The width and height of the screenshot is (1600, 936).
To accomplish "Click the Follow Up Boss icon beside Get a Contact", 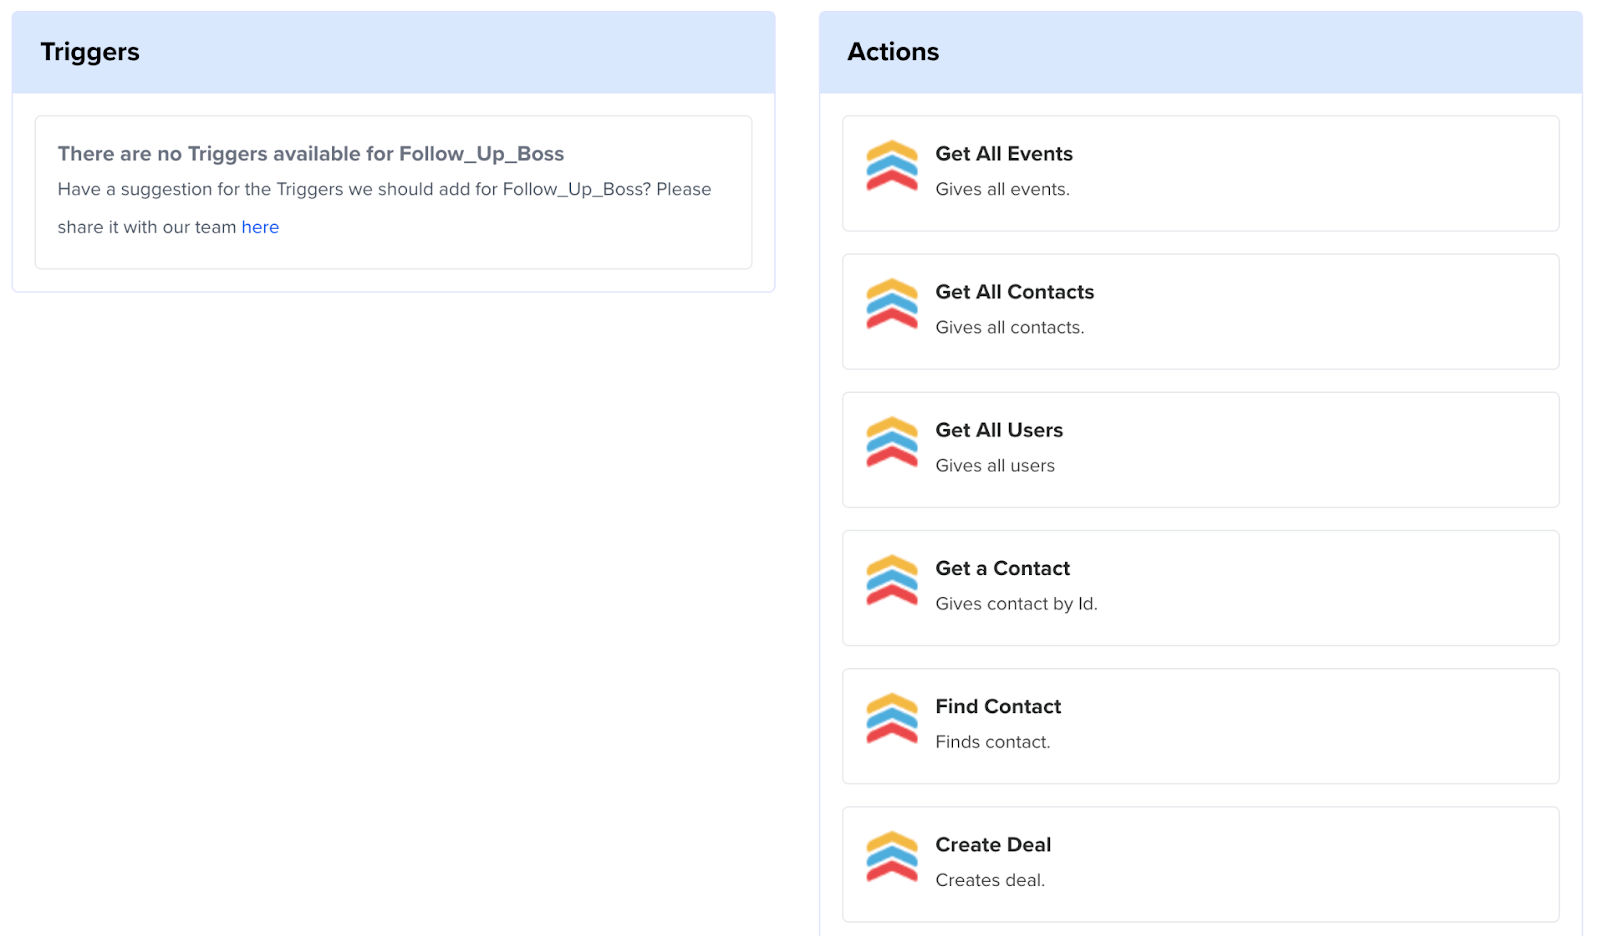I will click(x=891, y=580).
